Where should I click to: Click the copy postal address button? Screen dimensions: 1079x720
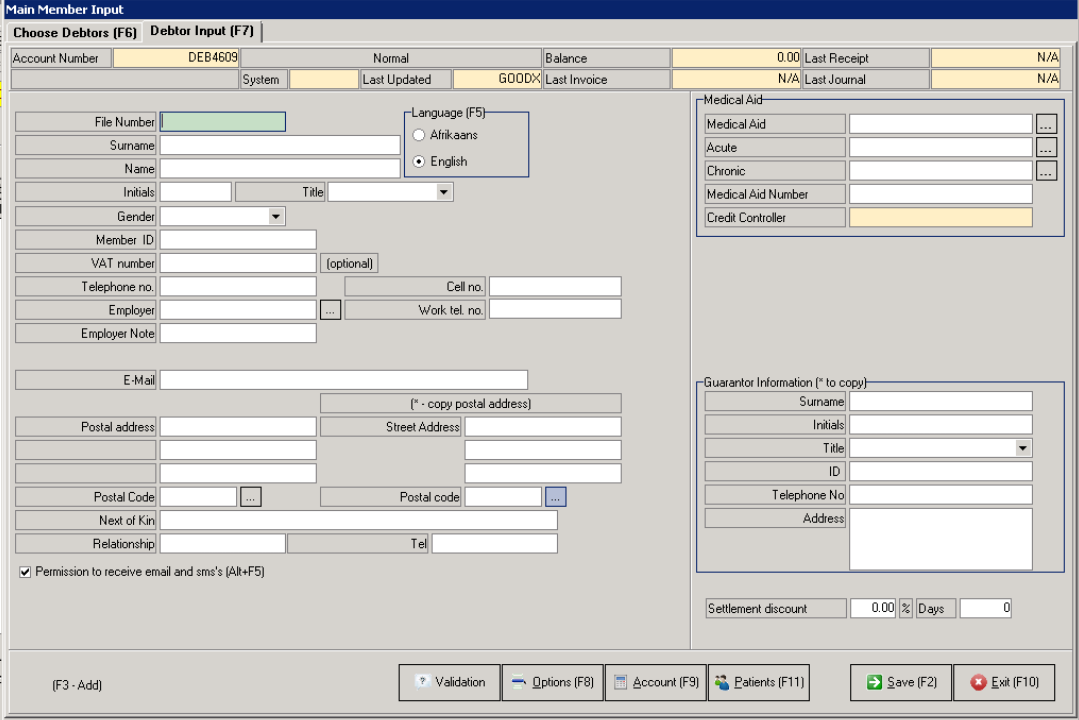[470, 403]
